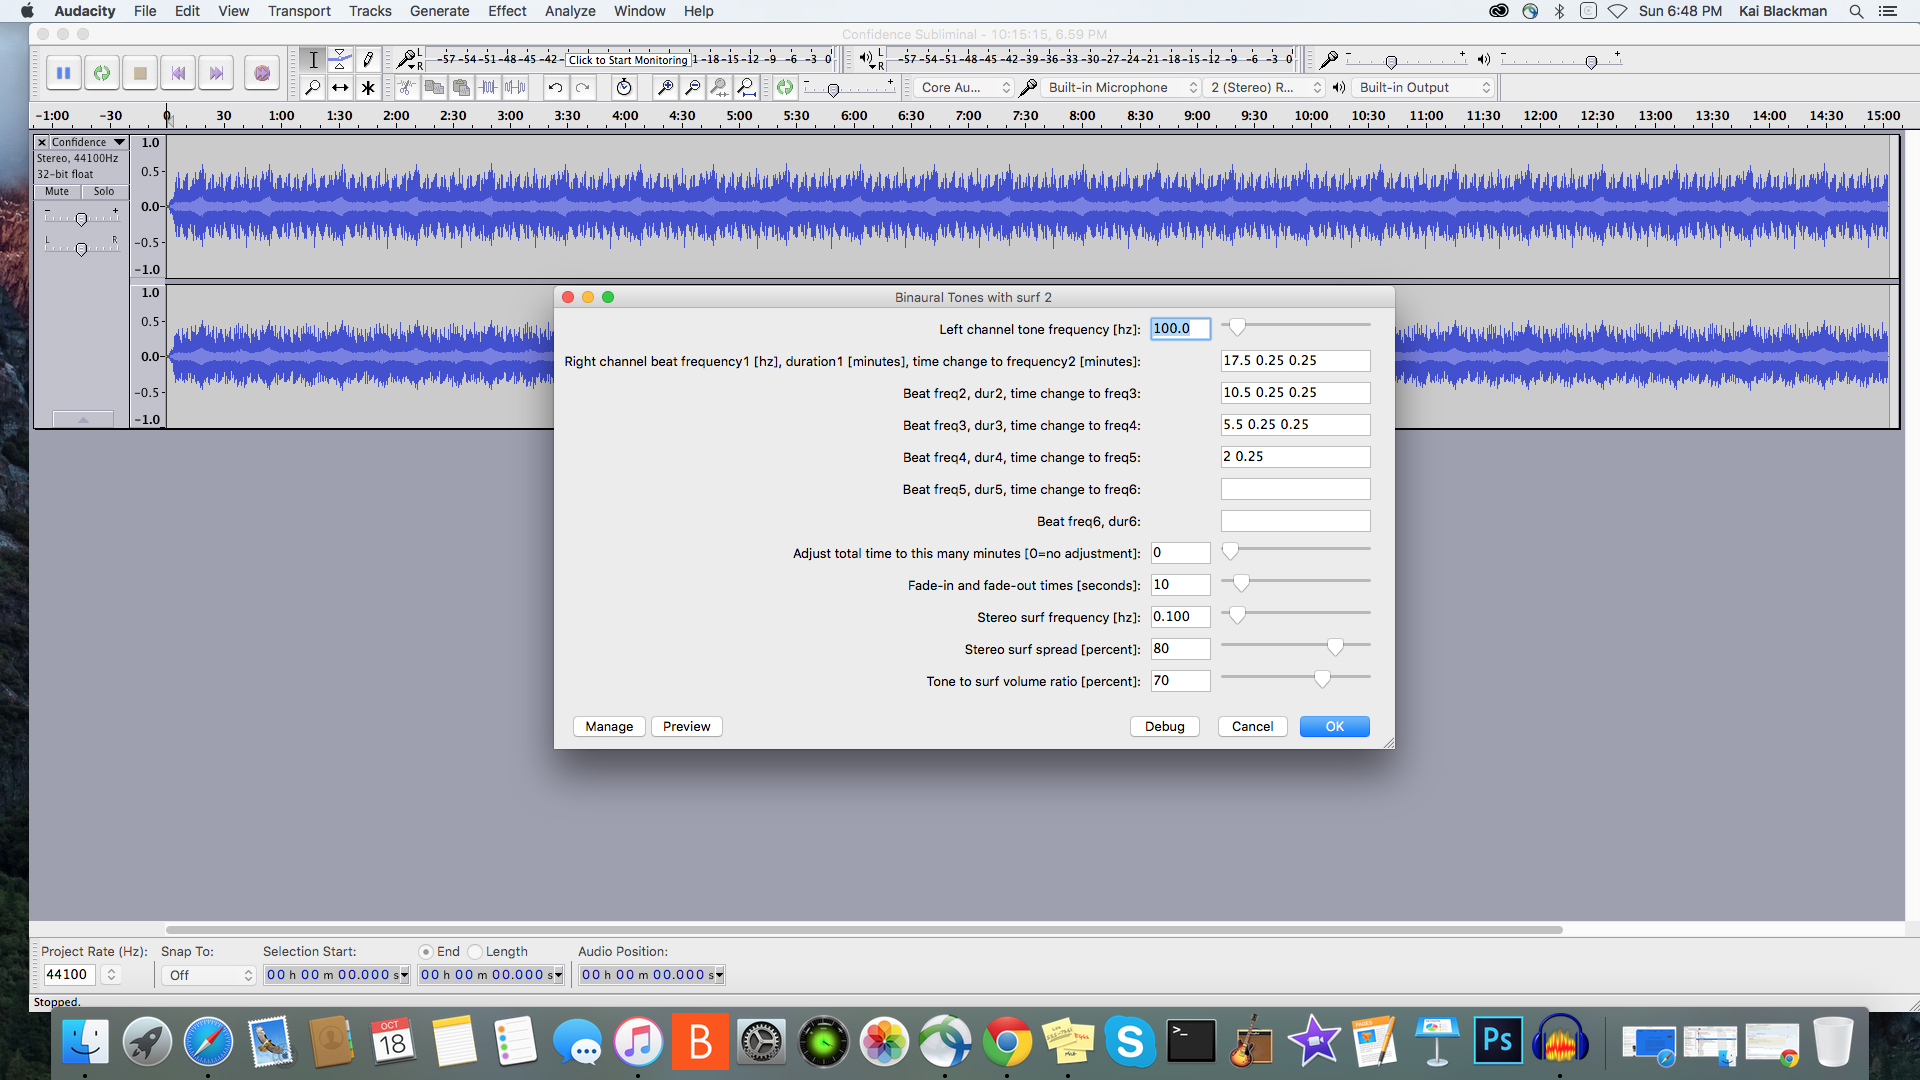This screenshot has width=1920, height=1080.
Task: Open the Built-in Output device dropdown
Action: [1423, 88]
